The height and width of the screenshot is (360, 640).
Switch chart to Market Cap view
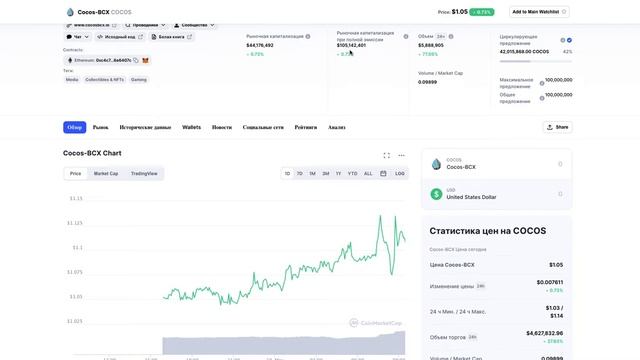pyautogui.click(x=106, y=173)
